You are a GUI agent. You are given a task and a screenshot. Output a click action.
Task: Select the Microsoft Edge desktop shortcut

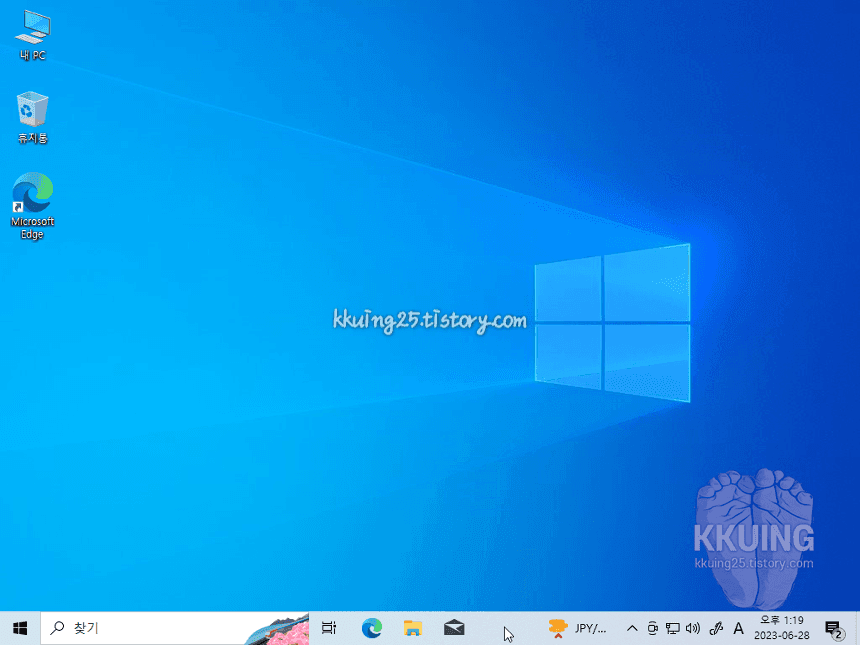click(x=33, y=206)
